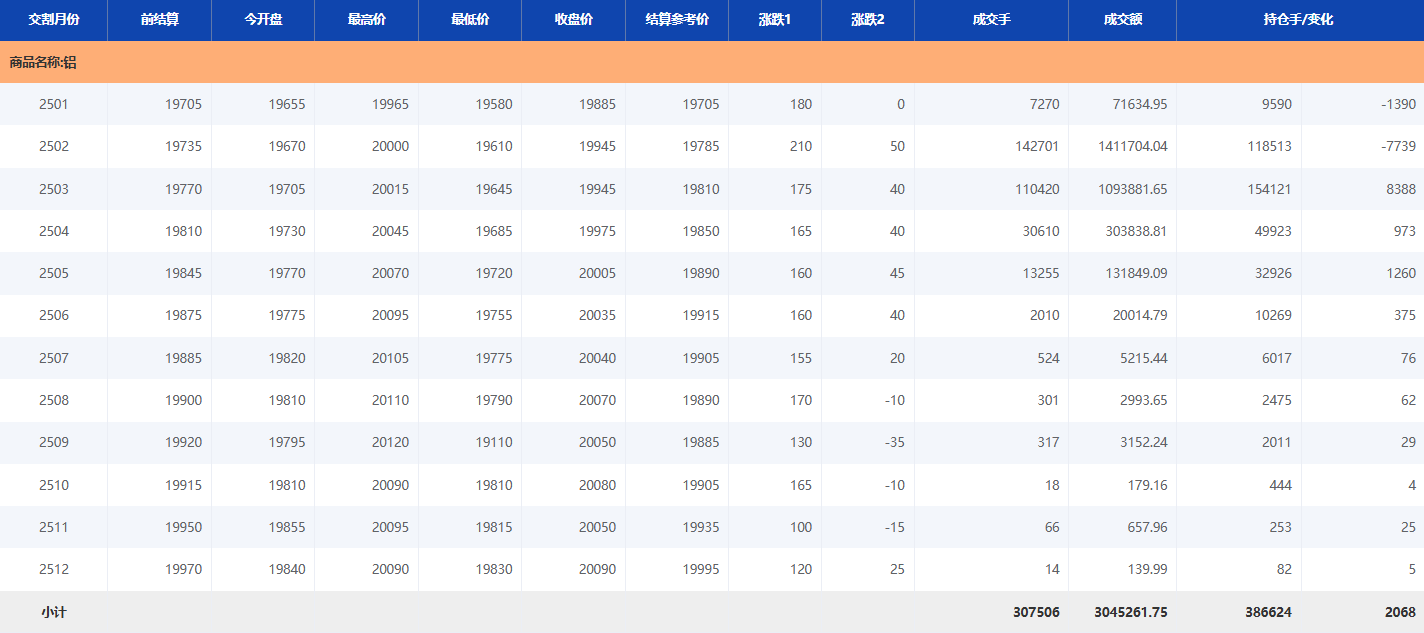Select the 2501 delivery month cell
Viewport: 1424px width, 633px height.
pyautogui.click(x=54, y=104)
